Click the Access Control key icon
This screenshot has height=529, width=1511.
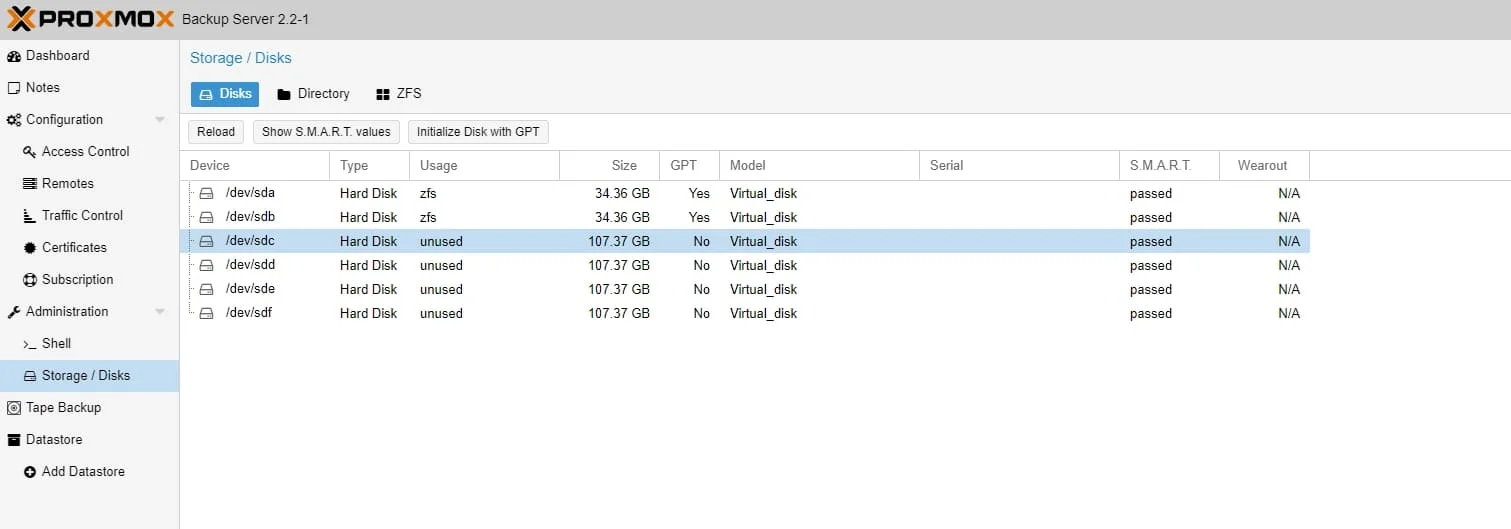30,152
